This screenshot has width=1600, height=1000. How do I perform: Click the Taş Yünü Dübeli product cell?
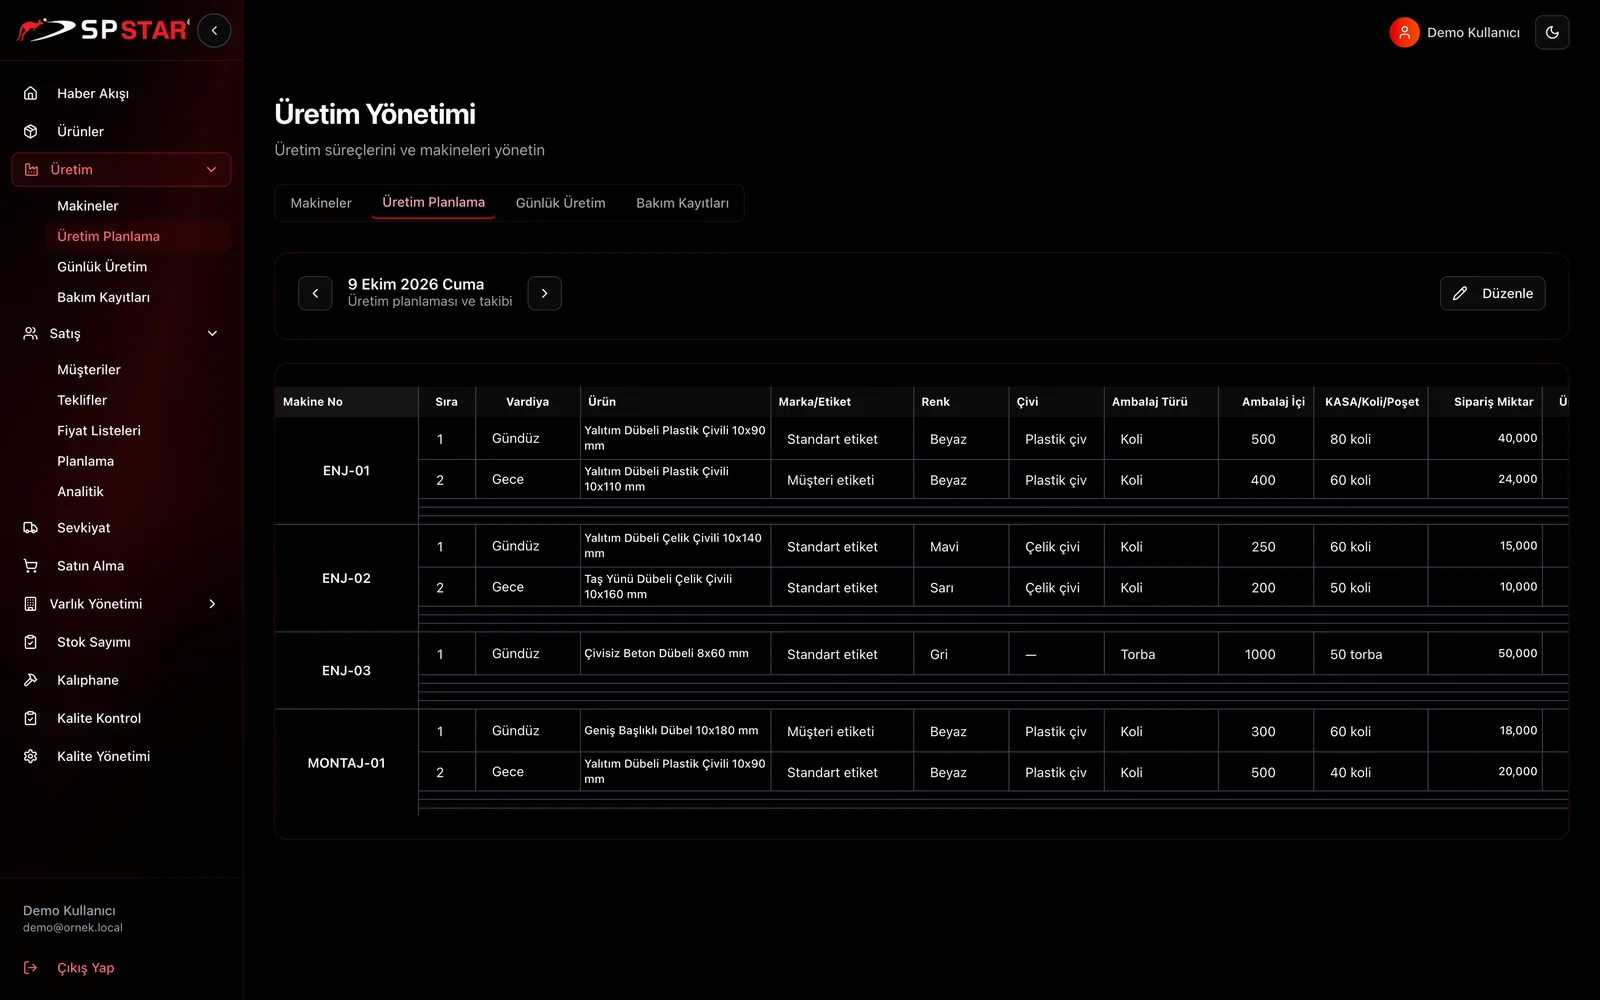(675, 587)
